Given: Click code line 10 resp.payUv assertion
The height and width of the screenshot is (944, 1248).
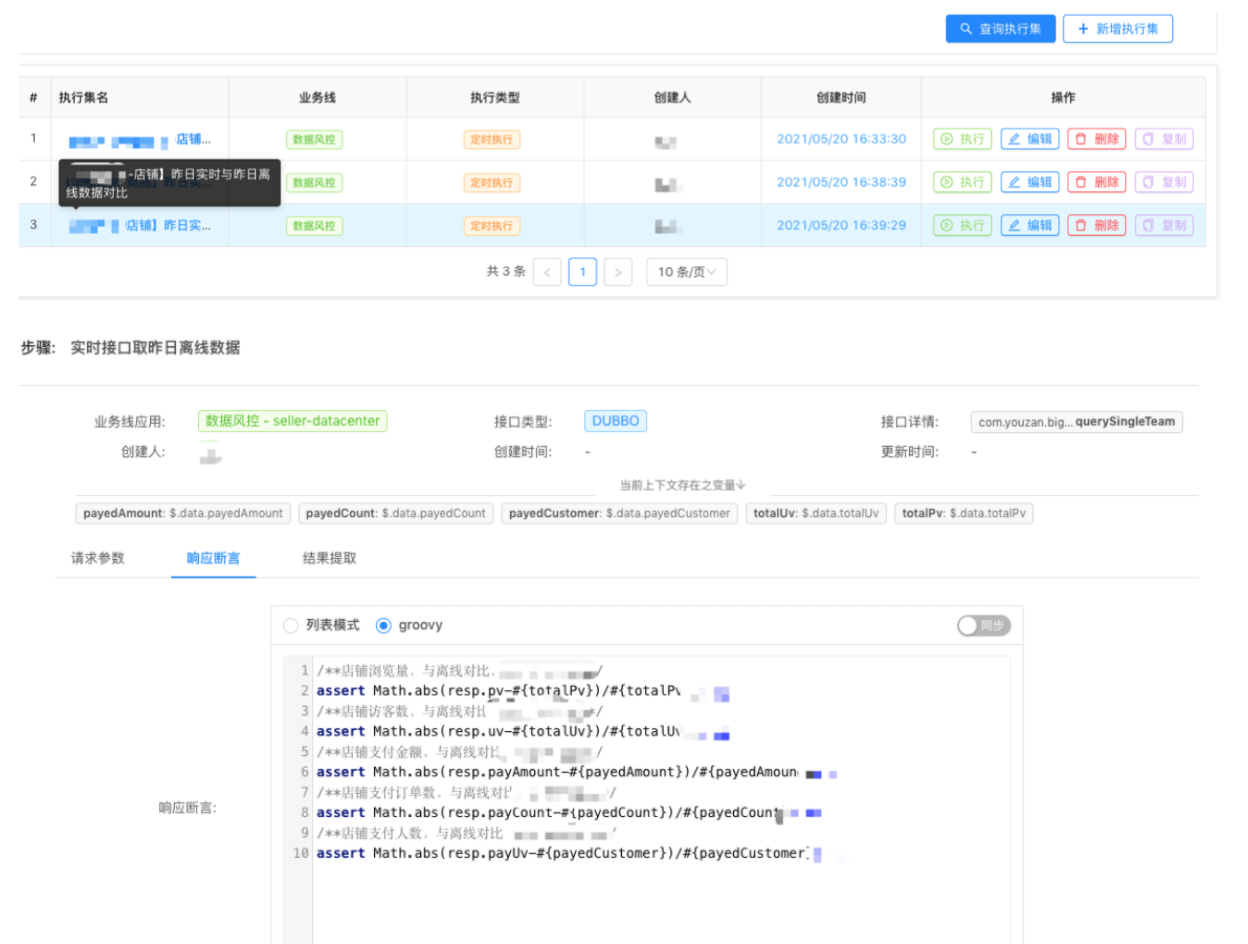Looking at the screenshot, I should pos(569,853).
